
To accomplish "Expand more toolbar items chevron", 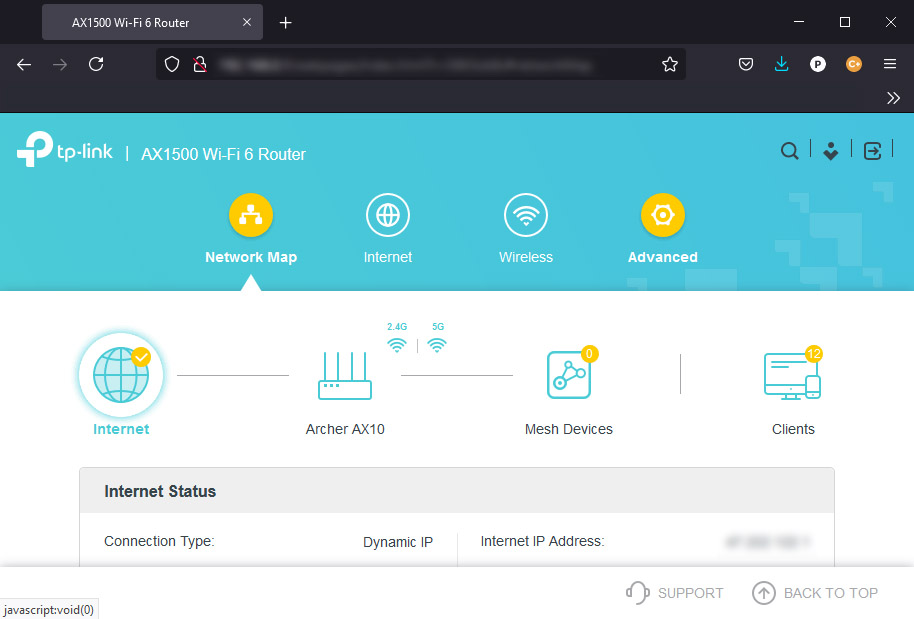I will tap(893, 98).
